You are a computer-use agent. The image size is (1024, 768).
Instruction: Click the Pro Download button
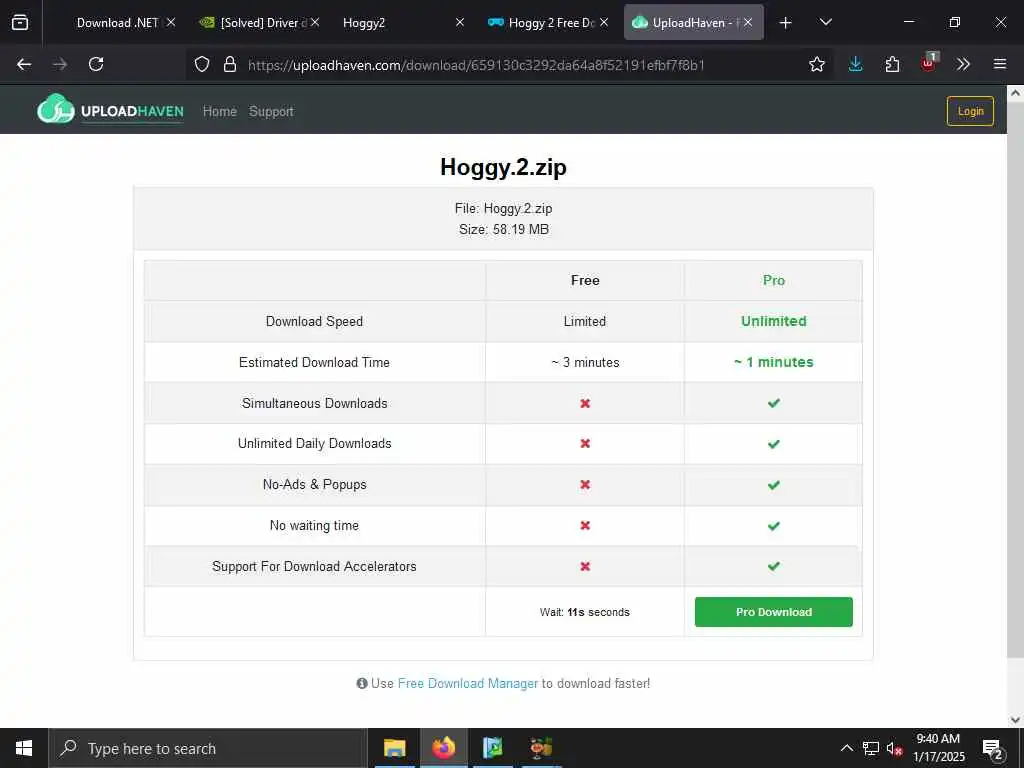click(x=773, y=612)
